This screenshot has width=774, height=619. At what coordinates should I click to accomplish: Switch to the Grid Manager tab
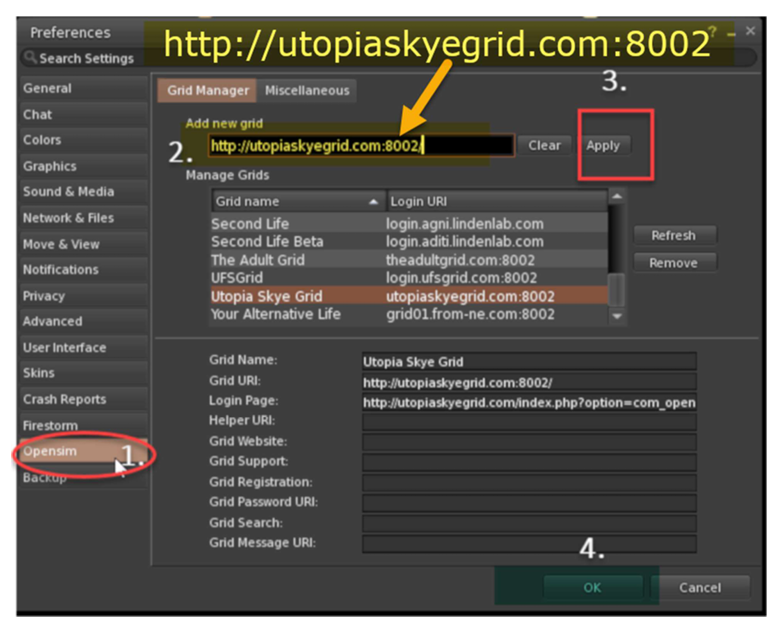coord(207,90)
